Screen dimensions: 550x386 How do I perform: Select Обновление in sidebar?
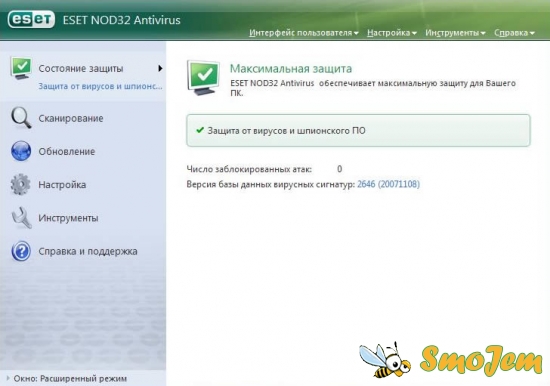point(67,151)
